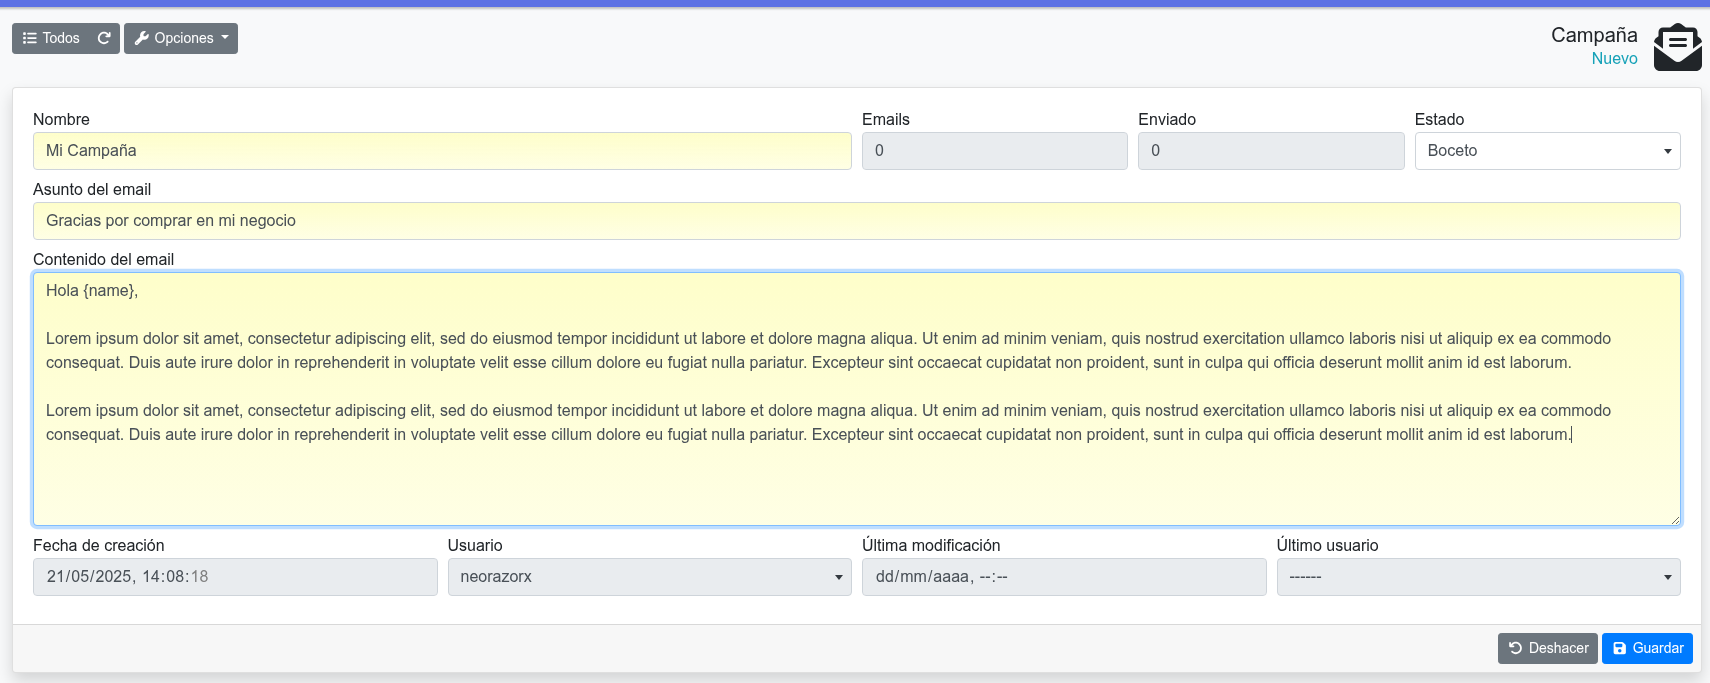Click the Nombre field containing Mi Campaña
Image resolution: width=1710 pixels, height=683 pixels.
pyautogui.click(x=441, y=151)
